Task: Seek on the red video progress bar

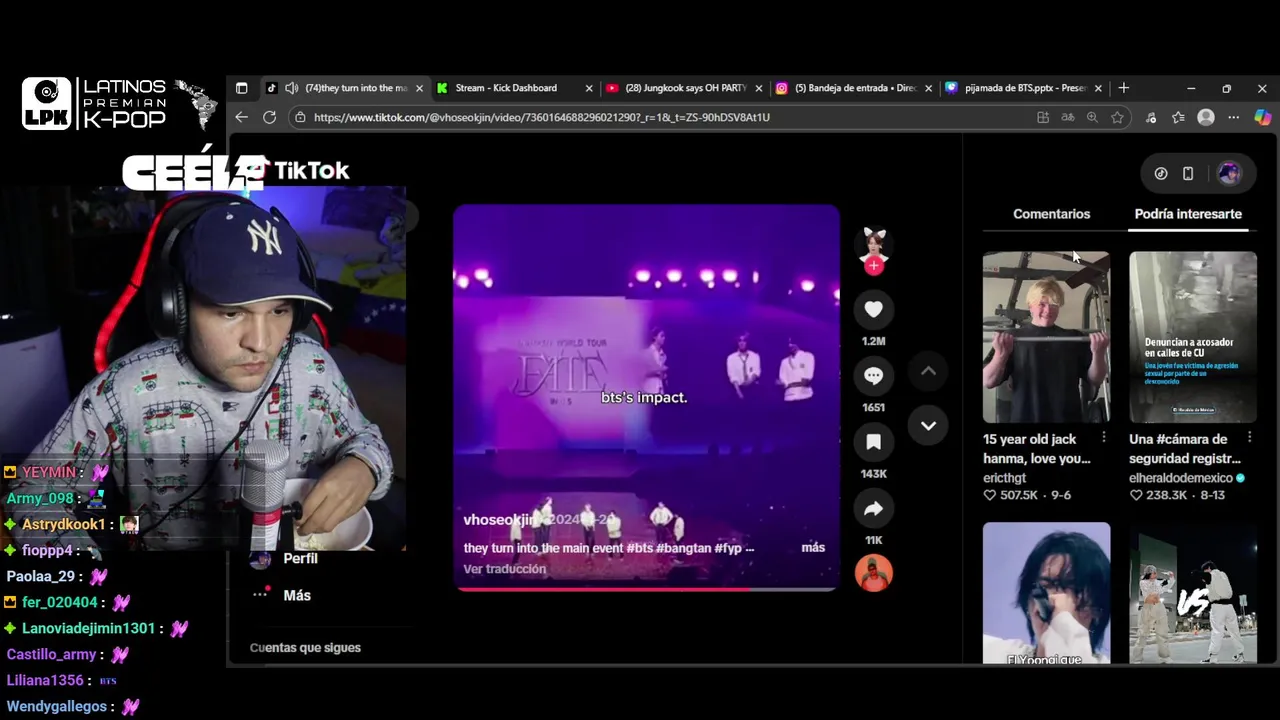Action: (646, 589)
